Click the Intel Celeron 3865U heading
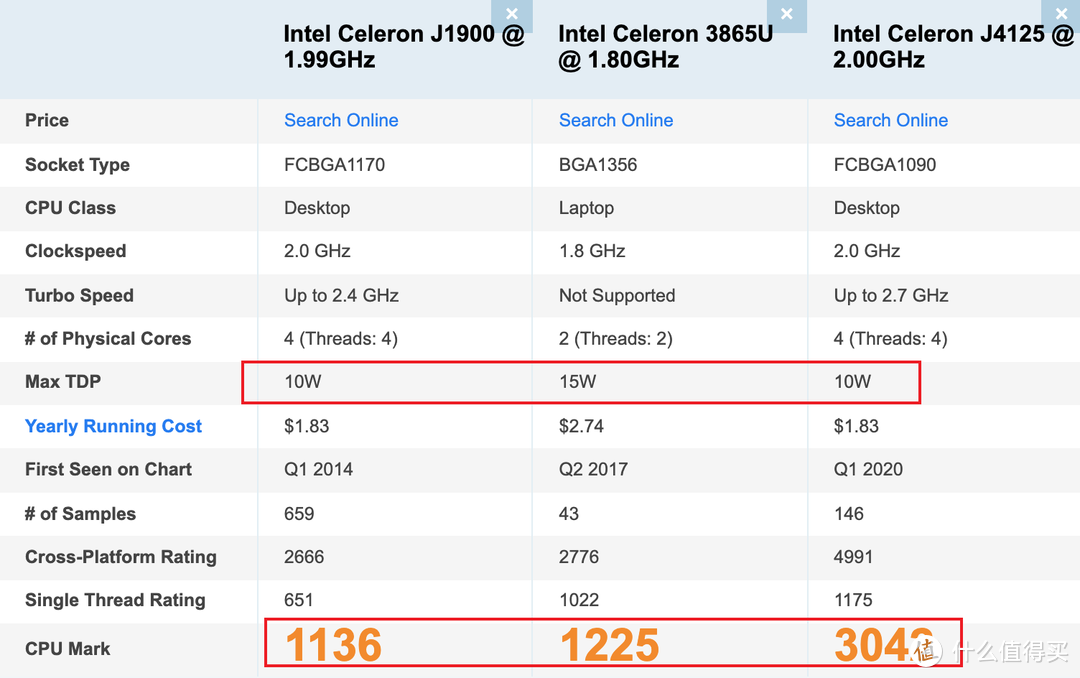The width and height of the screenshot is (1080, 678). [665, 47]
